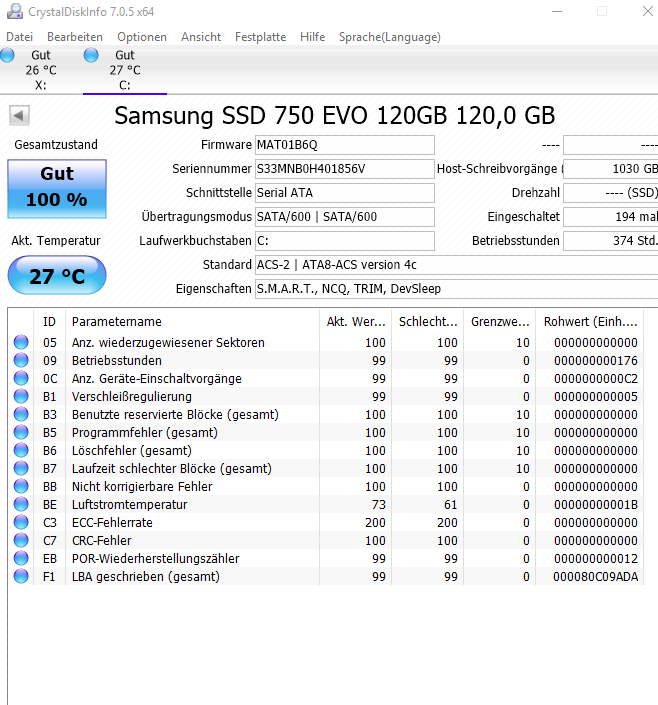Click status orb for ECC-Fehlerrate row
658x705 pixels.
coord(21,522)
